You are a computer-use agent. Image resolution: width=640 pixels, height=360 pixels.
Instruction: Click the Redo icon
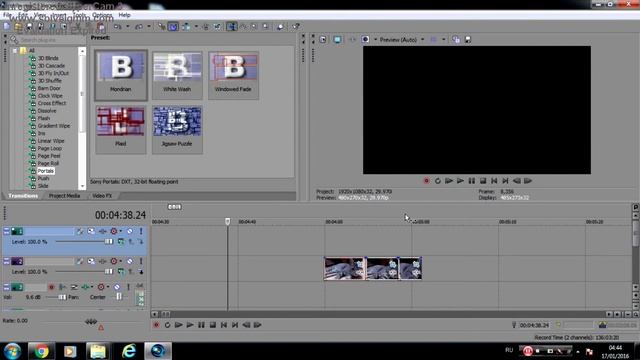(x=139, y=27)
